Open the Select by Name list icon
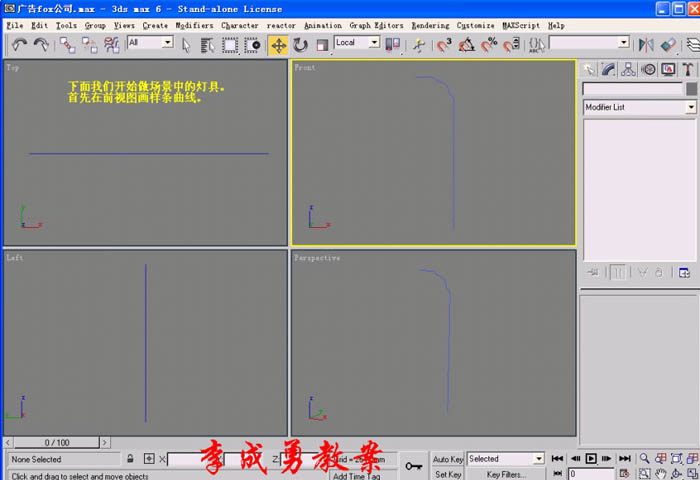 tap(208, 45)
